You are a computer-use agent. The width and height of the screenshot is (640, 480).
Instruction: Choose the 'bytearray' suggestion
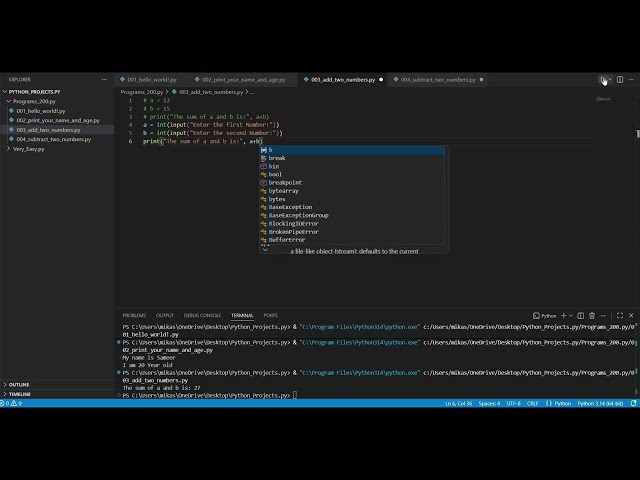pyautogui.click(x=352, y=191)
